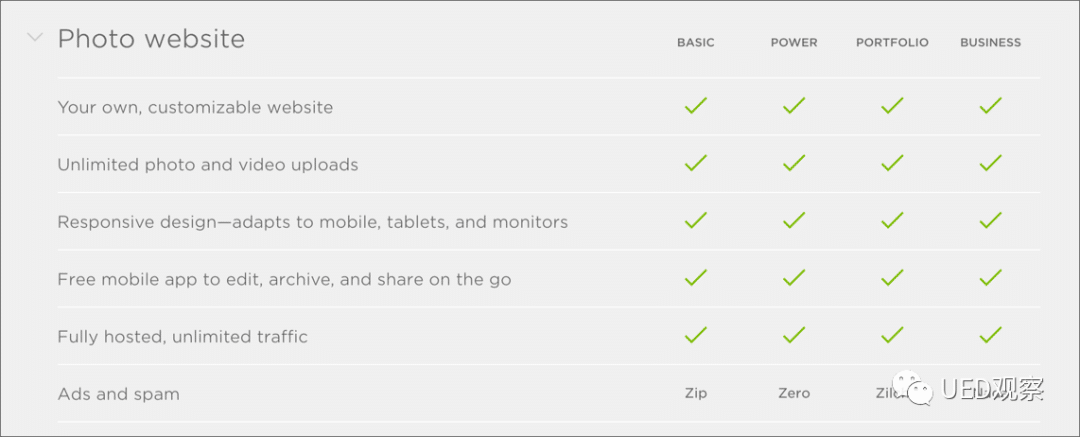1080x437 pixels.
Task: Click the POWER plan column header
Action: point(794,43)
